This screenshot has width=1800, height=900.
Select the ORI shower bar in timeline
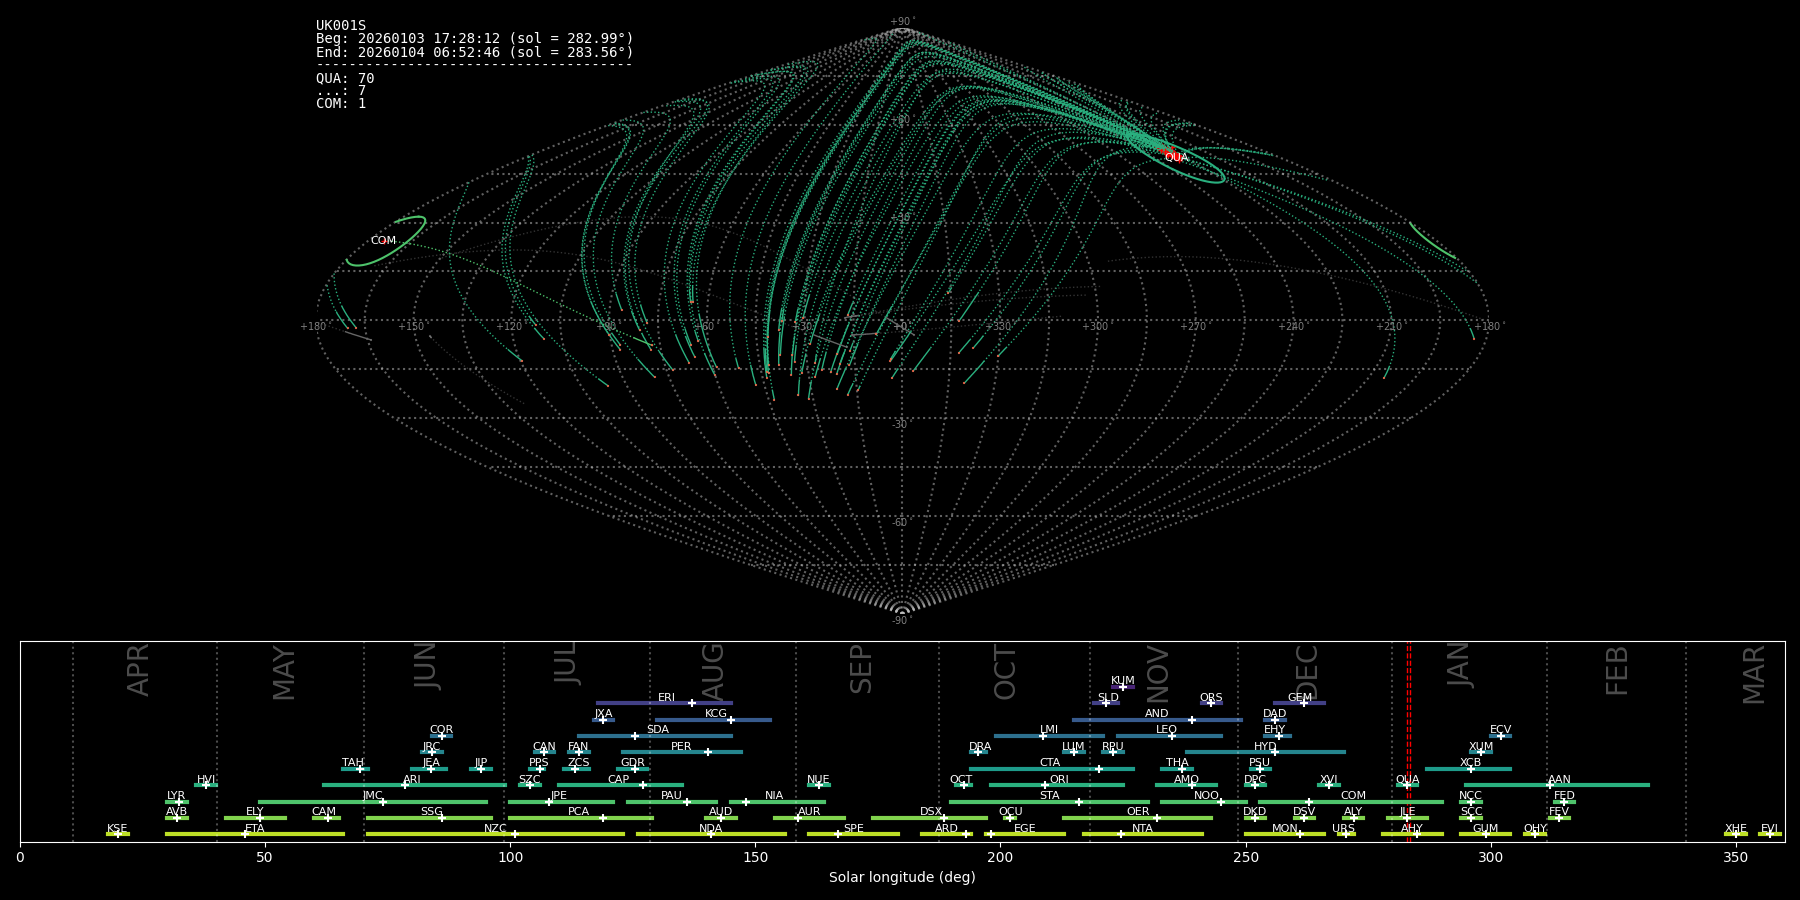[1057, 785]
